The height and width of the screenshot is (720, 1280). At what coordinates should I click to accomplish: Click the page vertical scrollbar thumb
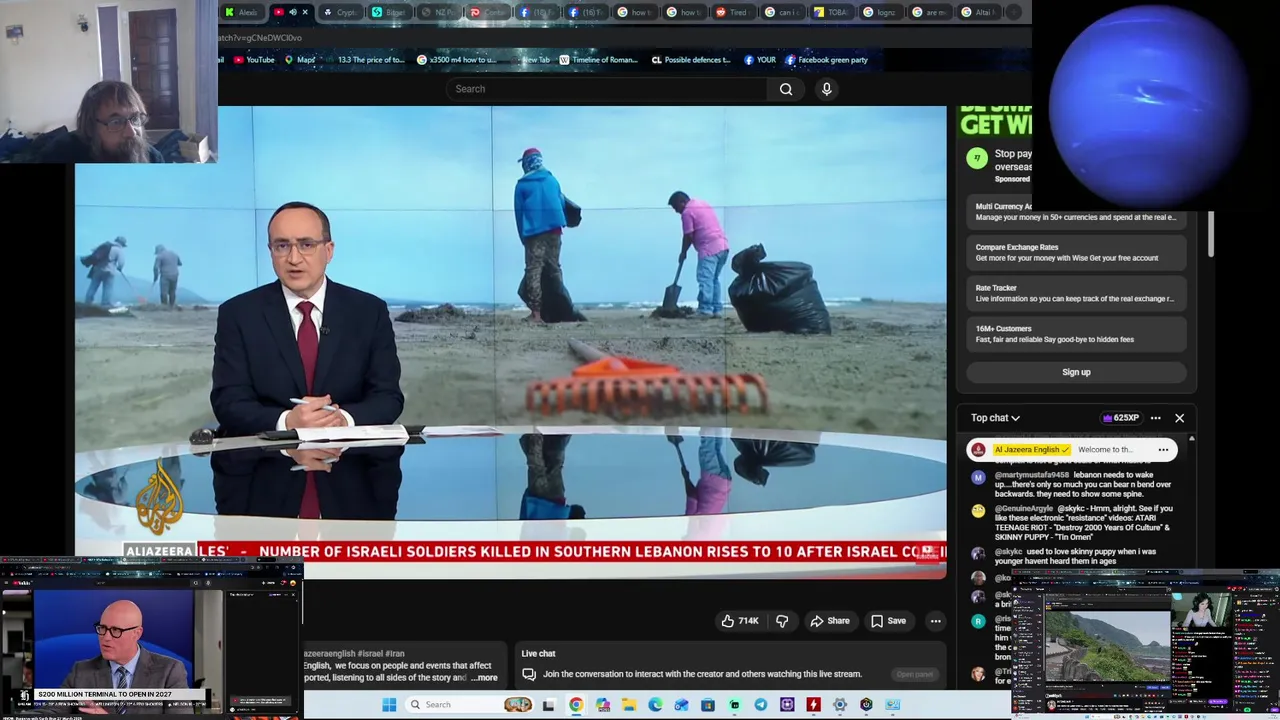1211,234
